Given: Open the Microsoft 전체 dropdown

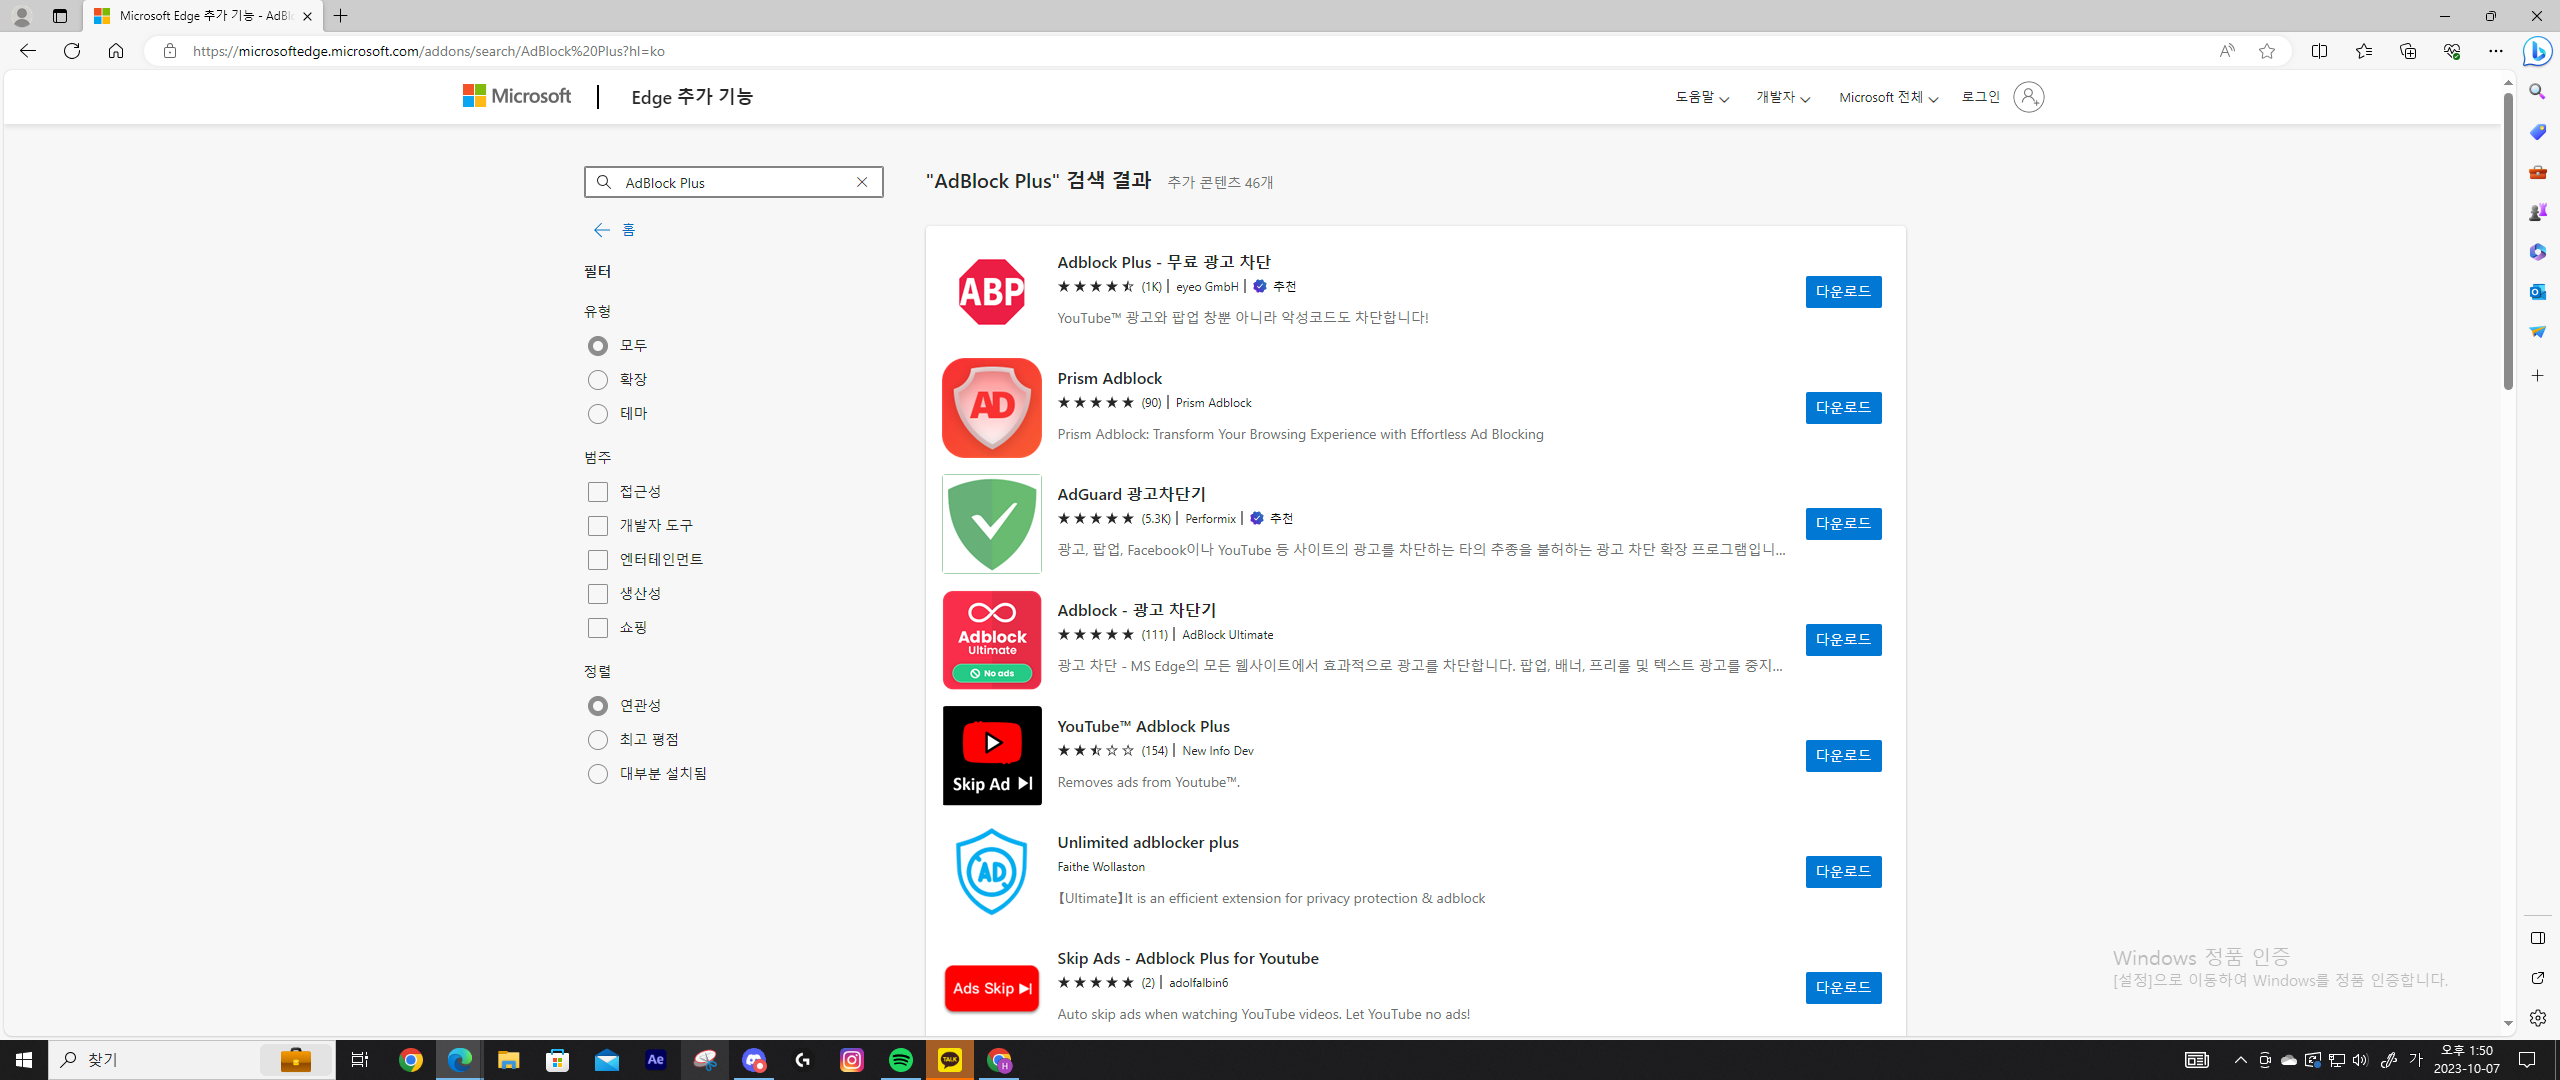Looking at the screenshot, I should (x=1887, y=97).
